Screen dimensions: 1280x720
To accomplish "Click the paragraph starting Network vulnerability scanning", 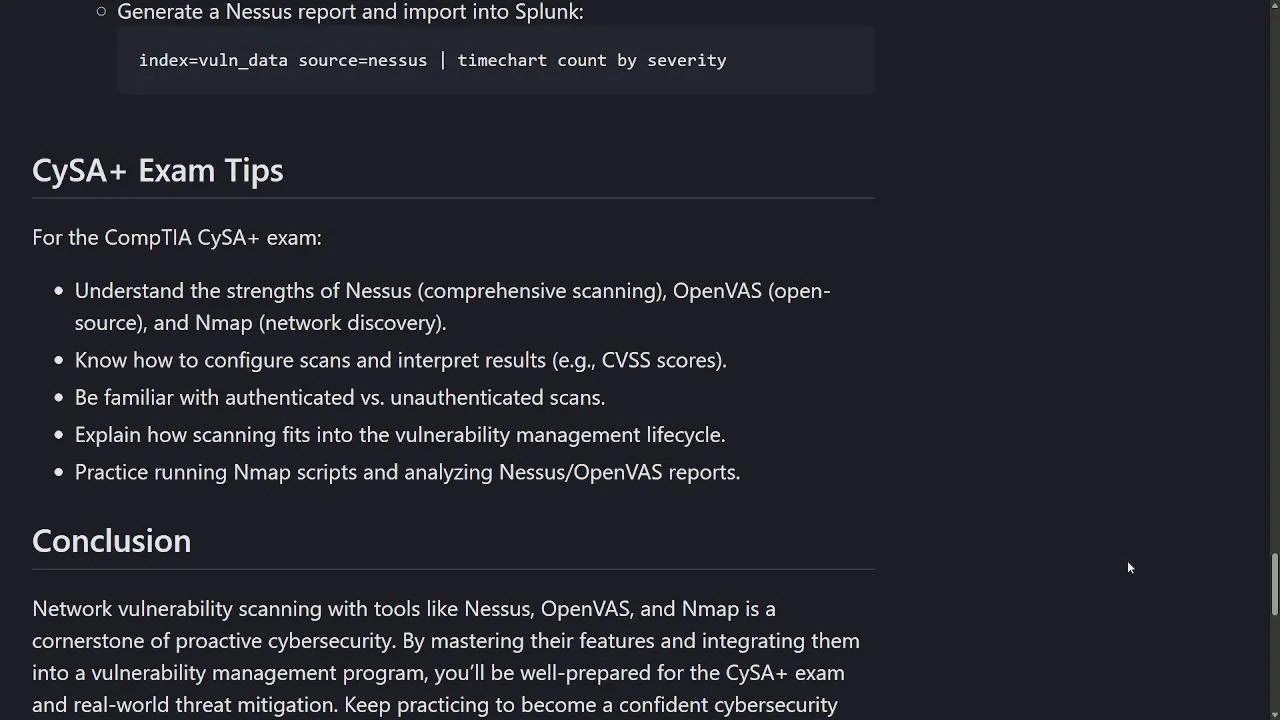I will (x=446, y=657).
